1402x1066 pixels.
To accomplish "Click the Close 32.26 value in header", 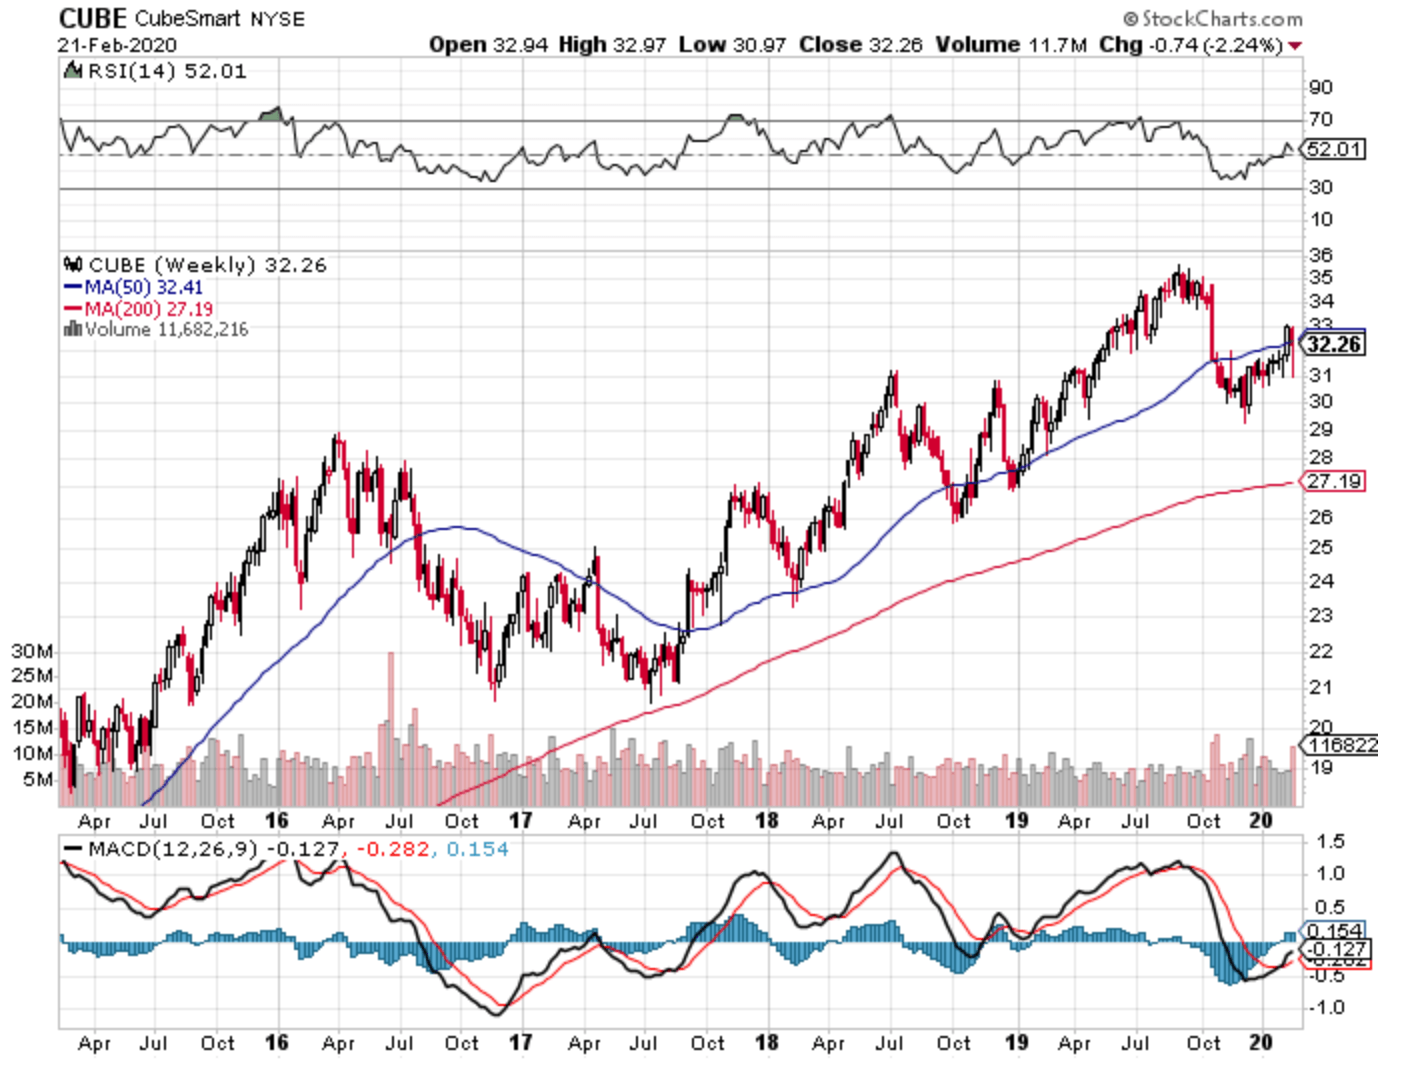I will tap(860, 45).
